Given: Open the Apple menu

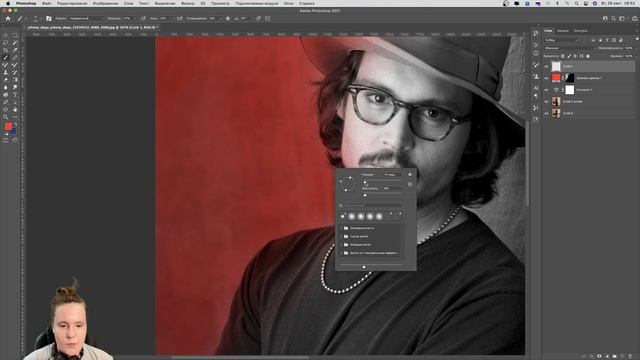Looking at the screenshot, I should (8, 3).
